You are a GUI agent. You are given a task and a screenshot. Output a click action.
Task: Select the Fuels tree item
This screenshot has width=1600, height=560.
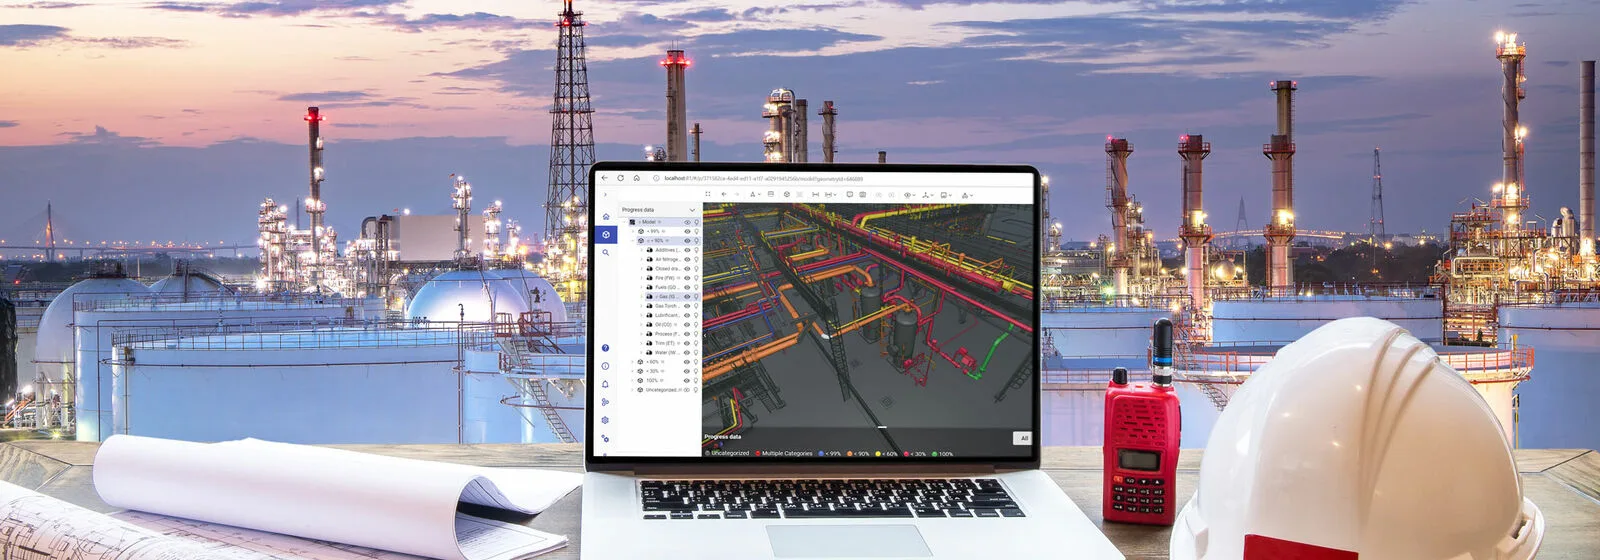[x=666, y=287]
